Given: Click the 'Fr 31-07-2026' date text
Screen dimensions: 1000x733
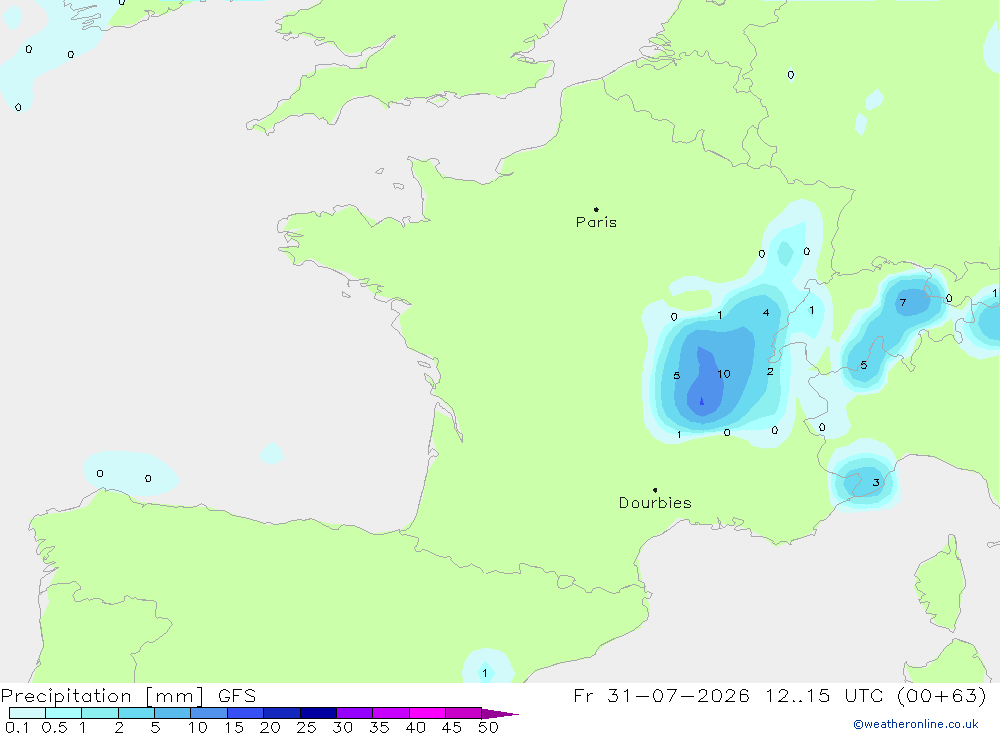Looking at the screenshot, I should pyautogui.click(x=661, y=695).
